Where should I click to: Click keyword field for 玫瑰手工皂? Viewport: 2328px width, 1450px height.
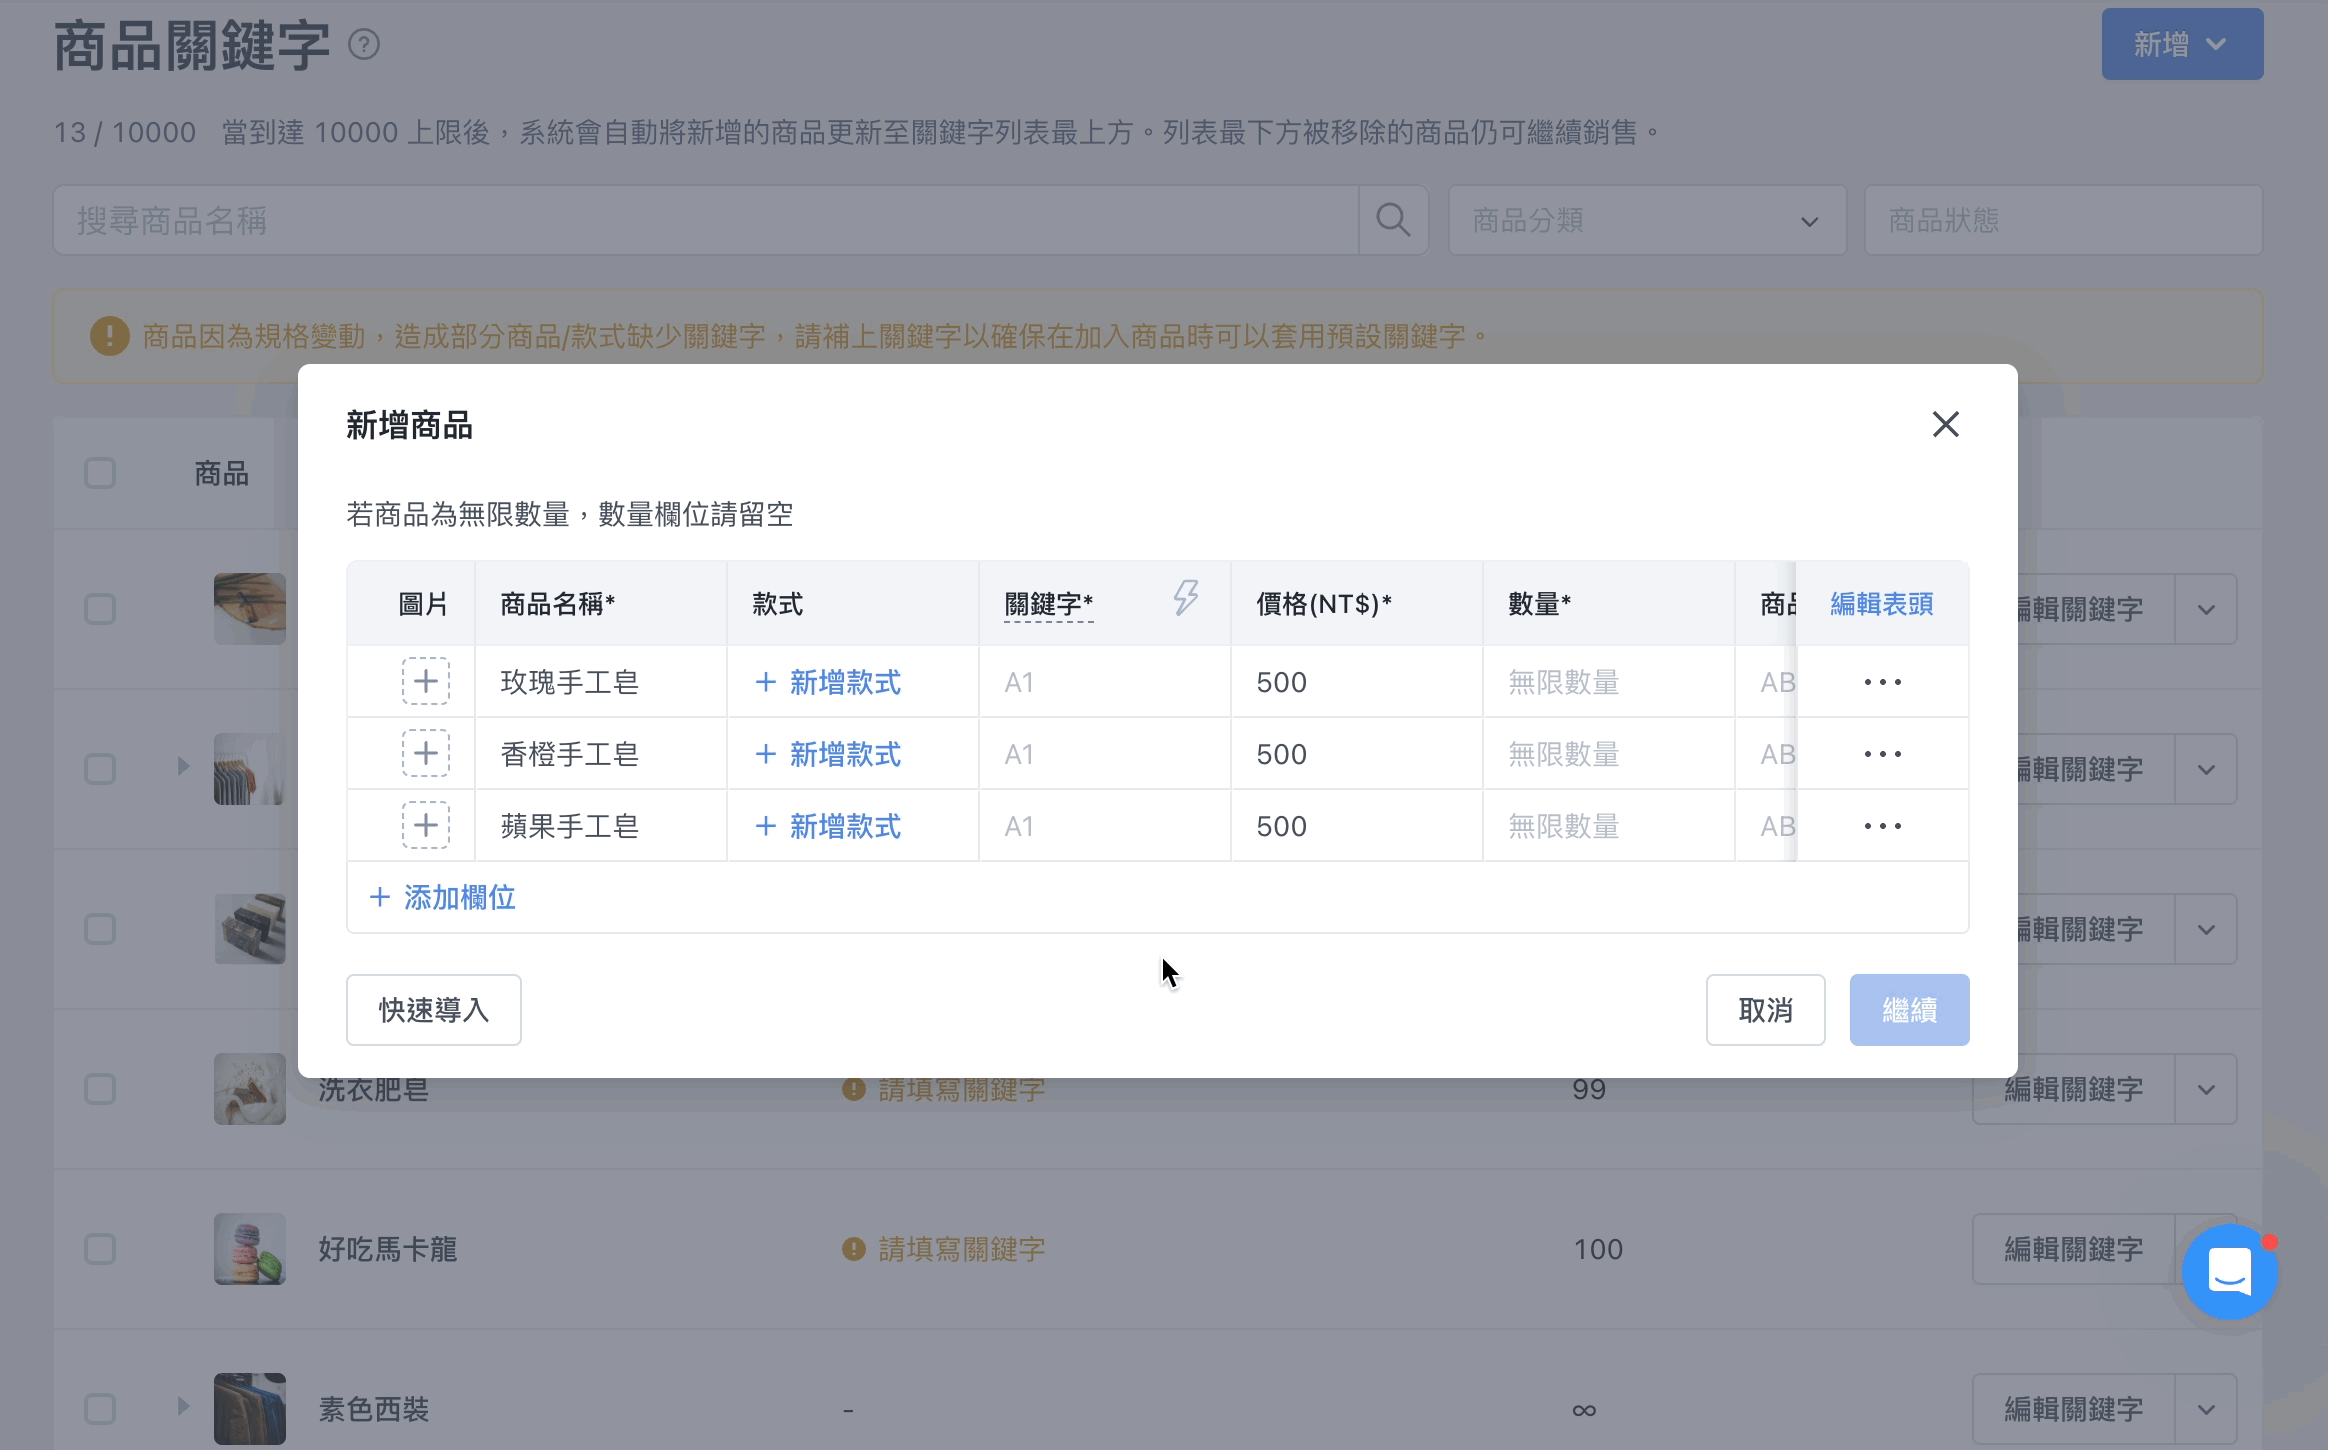click(1104, 682)
